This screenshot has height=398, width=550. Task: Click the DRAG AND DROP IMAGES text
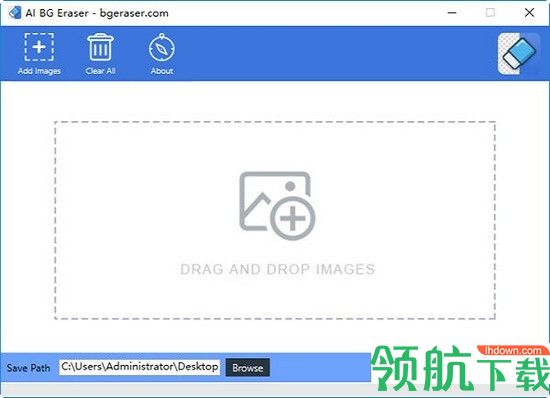277,269
